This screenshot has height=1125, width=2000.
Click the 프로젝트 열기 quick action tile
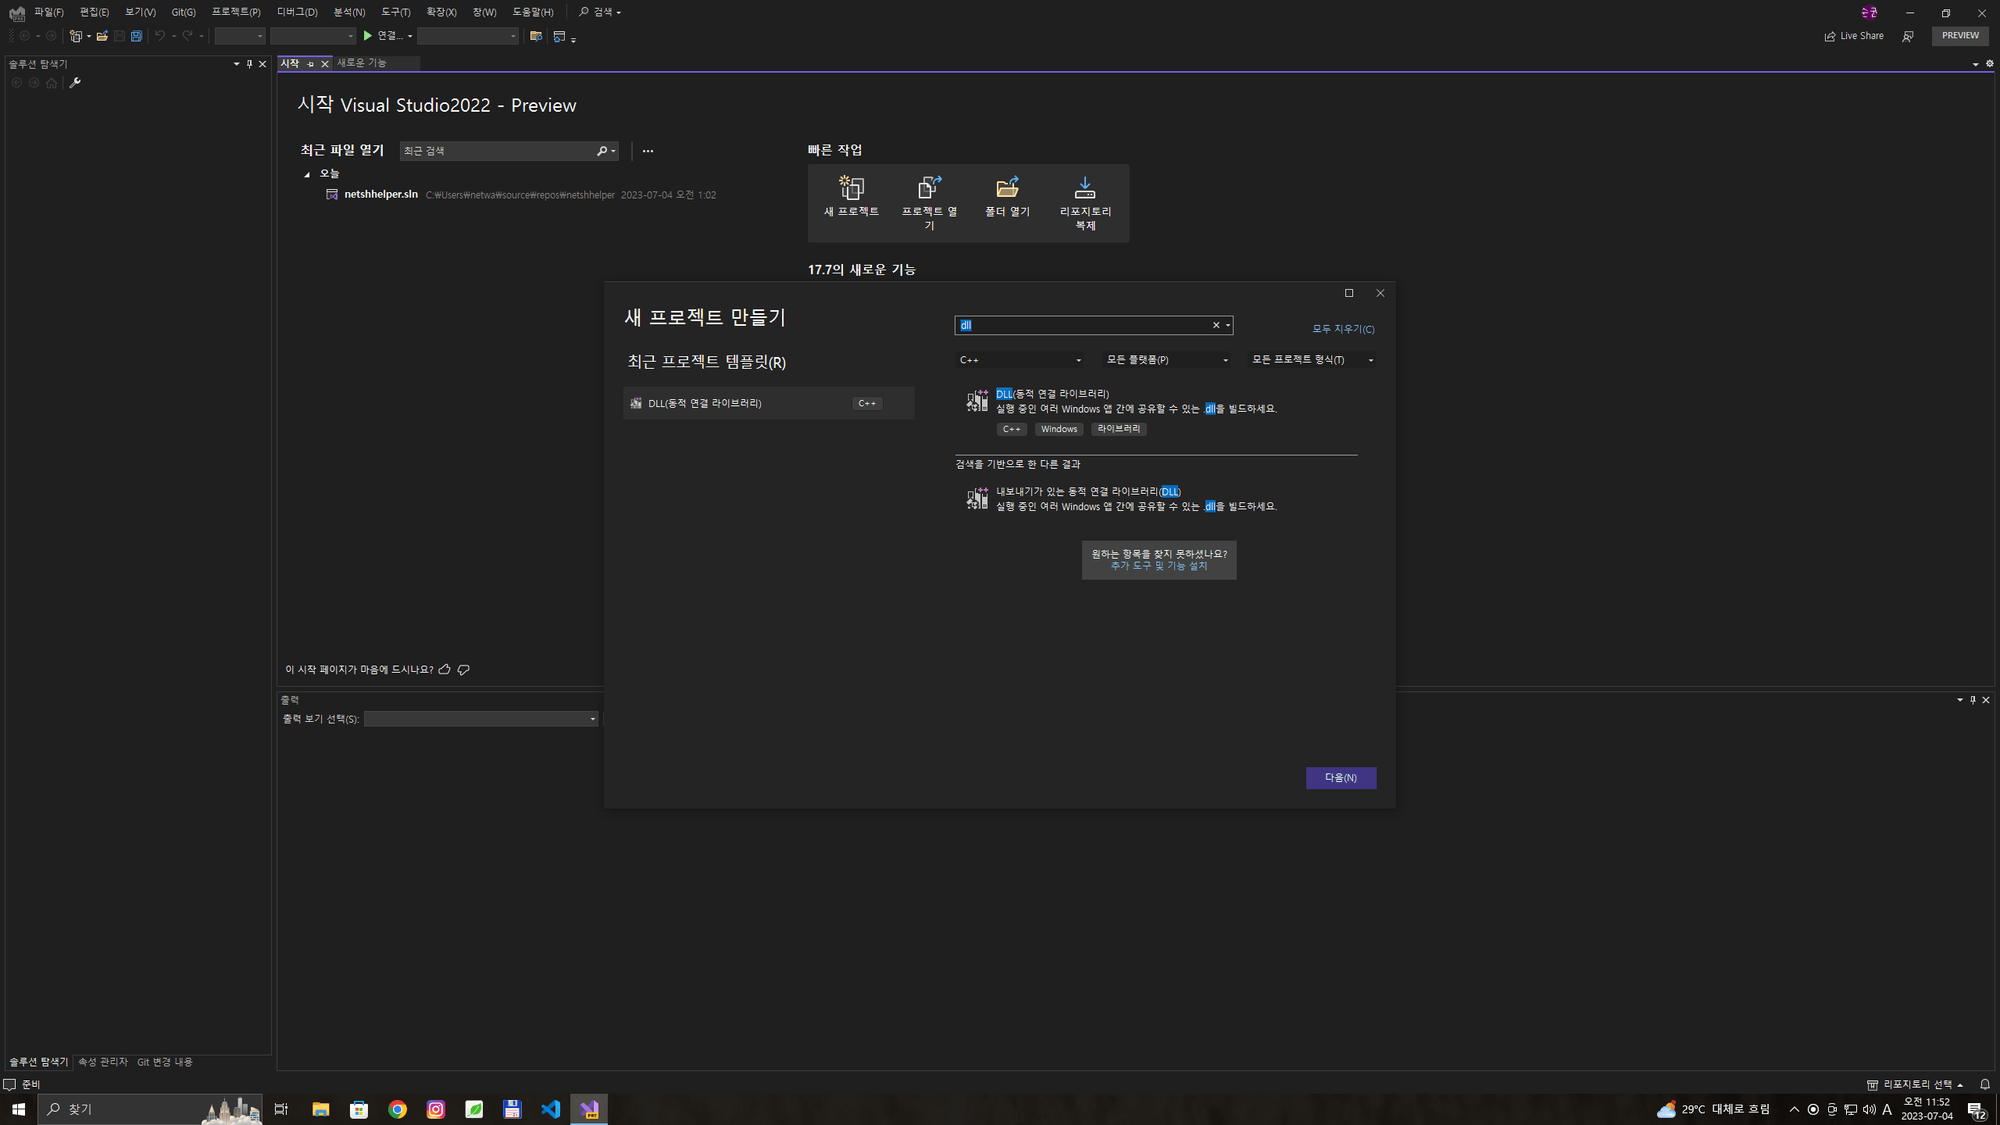[x=929, y=203]
